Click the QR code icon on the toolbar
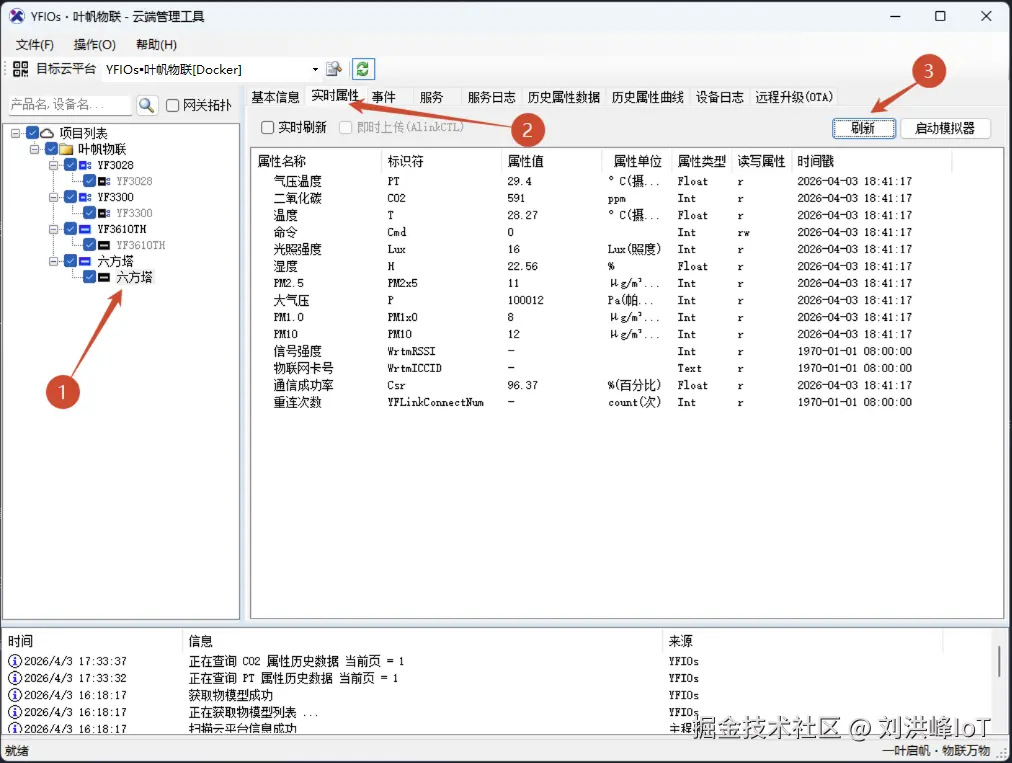 pyautogui.click(x=22, y=67)
